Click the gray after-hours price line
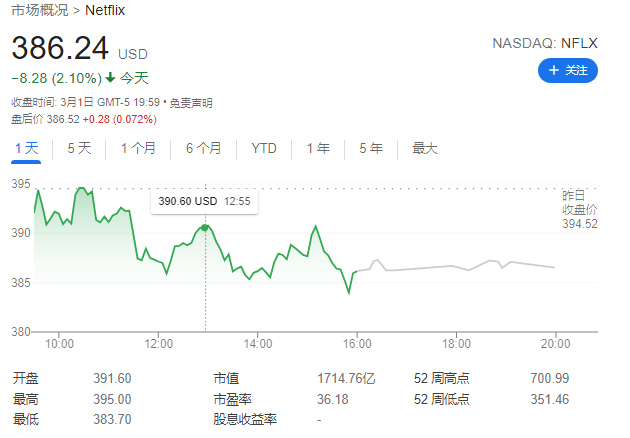The image size is (630, 438). pos(456,266)
